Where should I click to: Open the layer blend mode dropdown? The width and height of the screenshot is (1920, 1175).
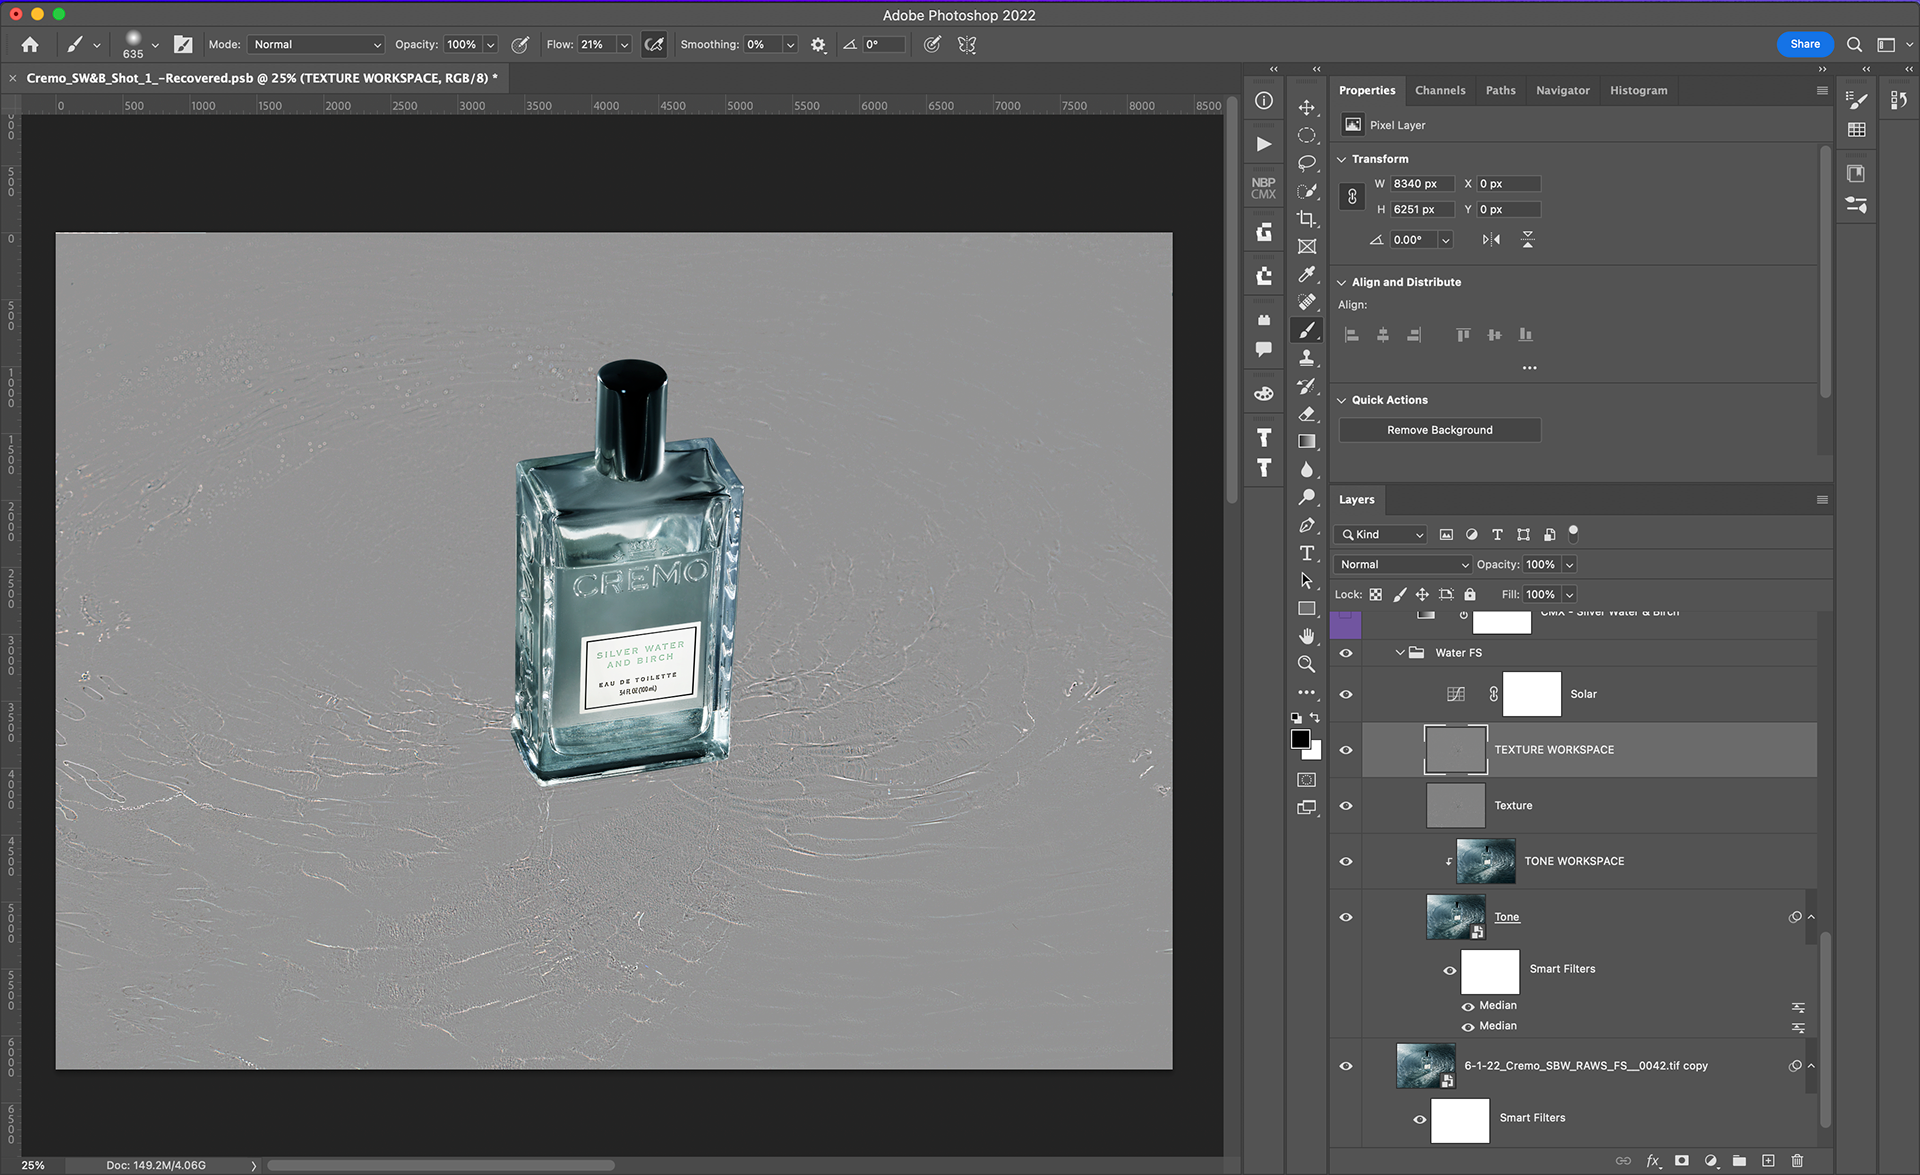[x=1403, y=565]
